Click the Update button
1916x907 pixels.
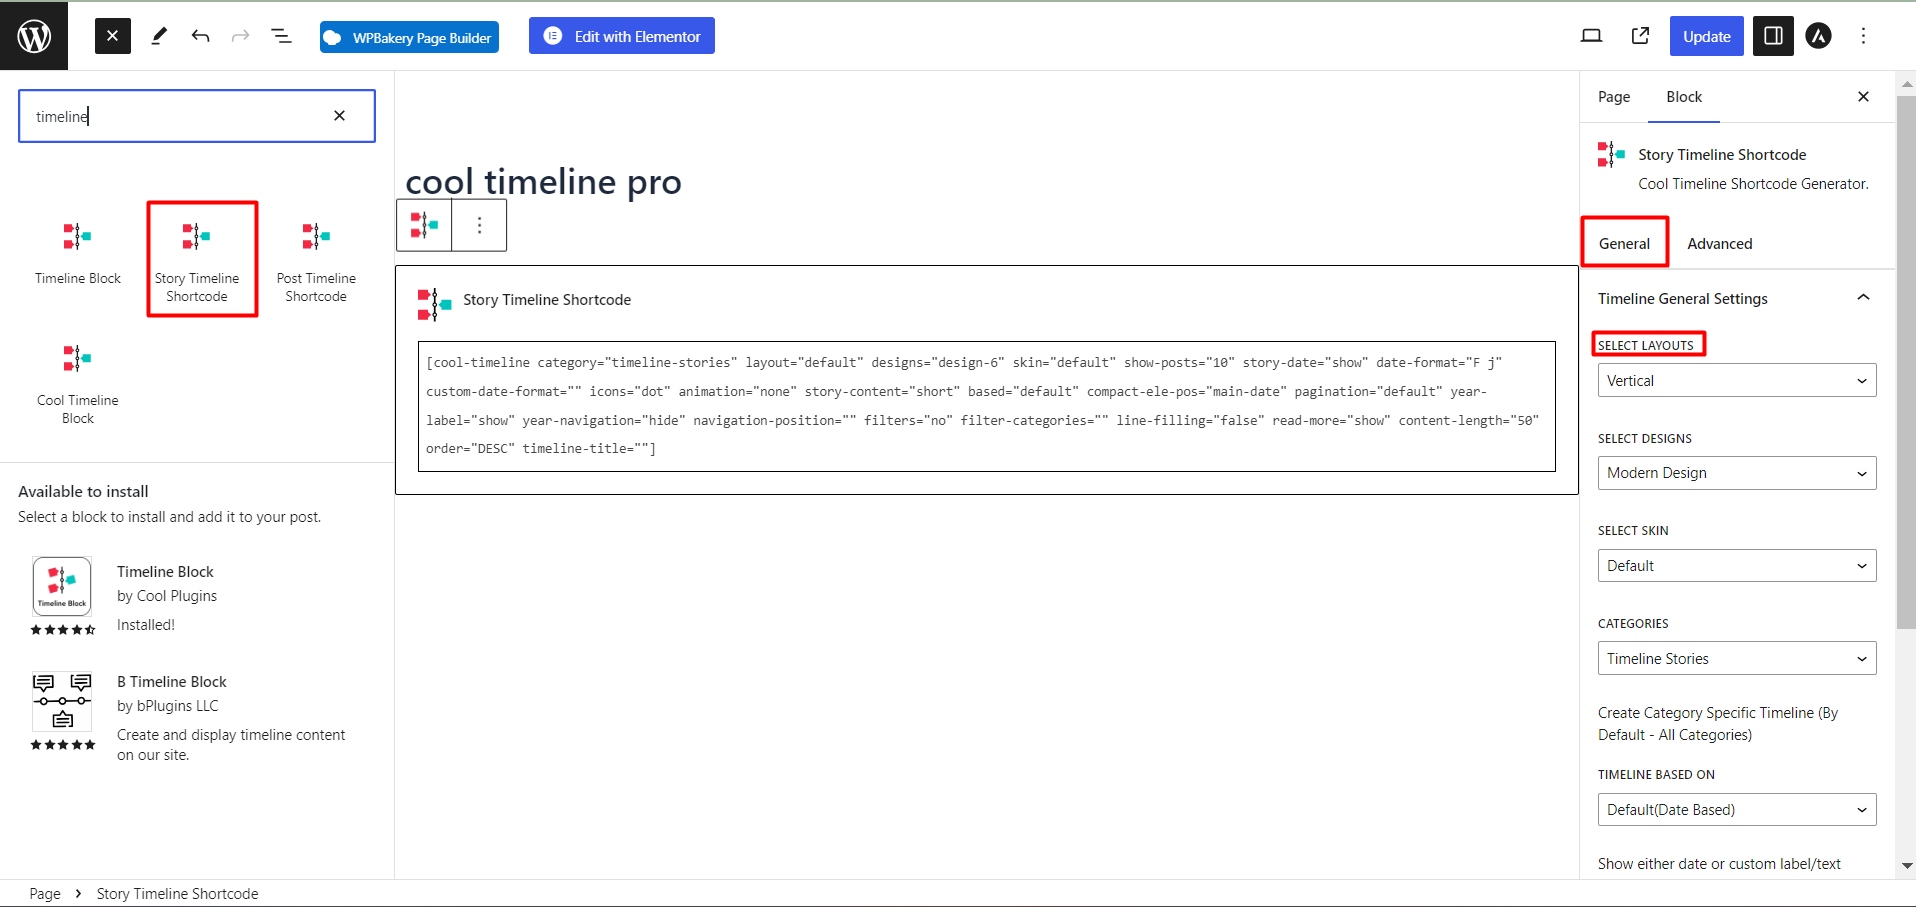pyautogui.click(x=1706, y=36)
